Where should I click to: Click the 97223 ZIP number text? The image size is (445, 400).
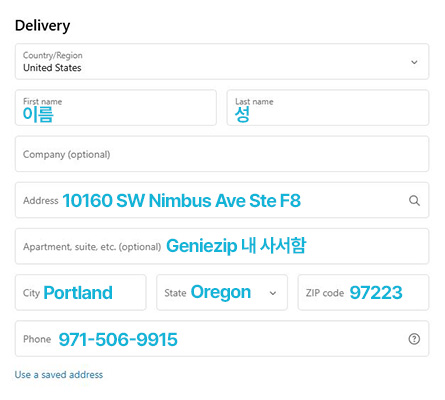pyautogui.click(x=376, y=293)
